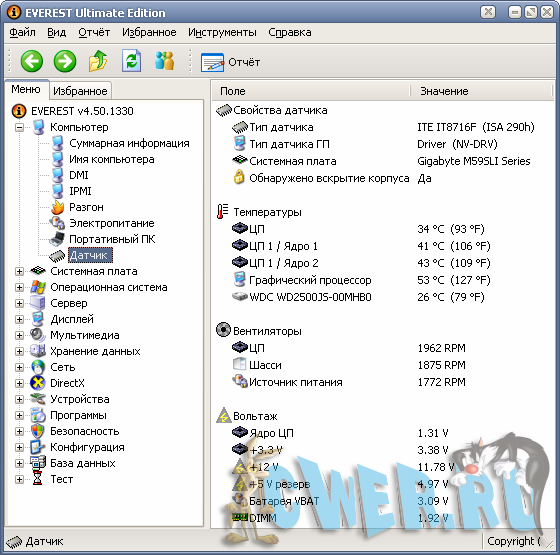
Task: Expand the DirectX tree node
Action: click(x=19, y=383)
